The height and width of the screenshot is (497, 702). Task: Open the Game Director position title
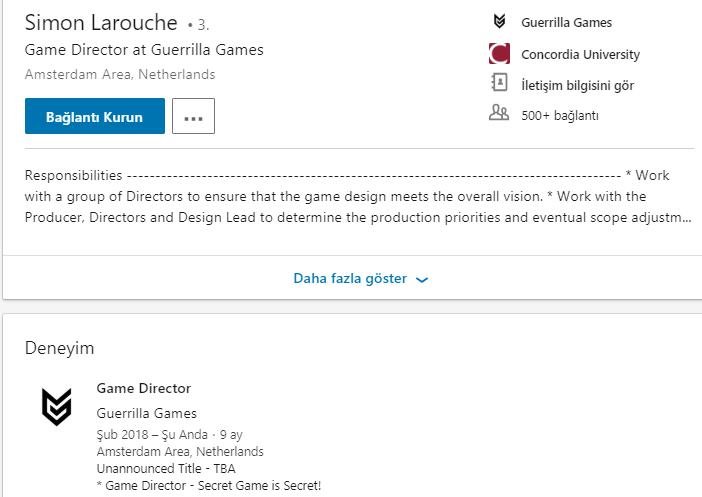coord(144,388)
